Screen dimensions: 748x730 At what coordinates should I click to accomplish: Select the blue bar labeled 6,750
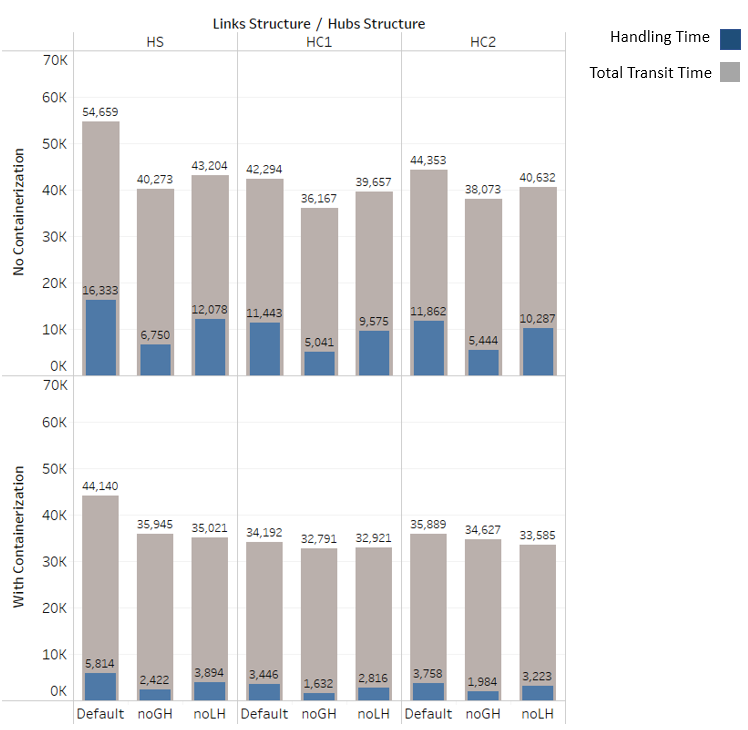point(156,360)
